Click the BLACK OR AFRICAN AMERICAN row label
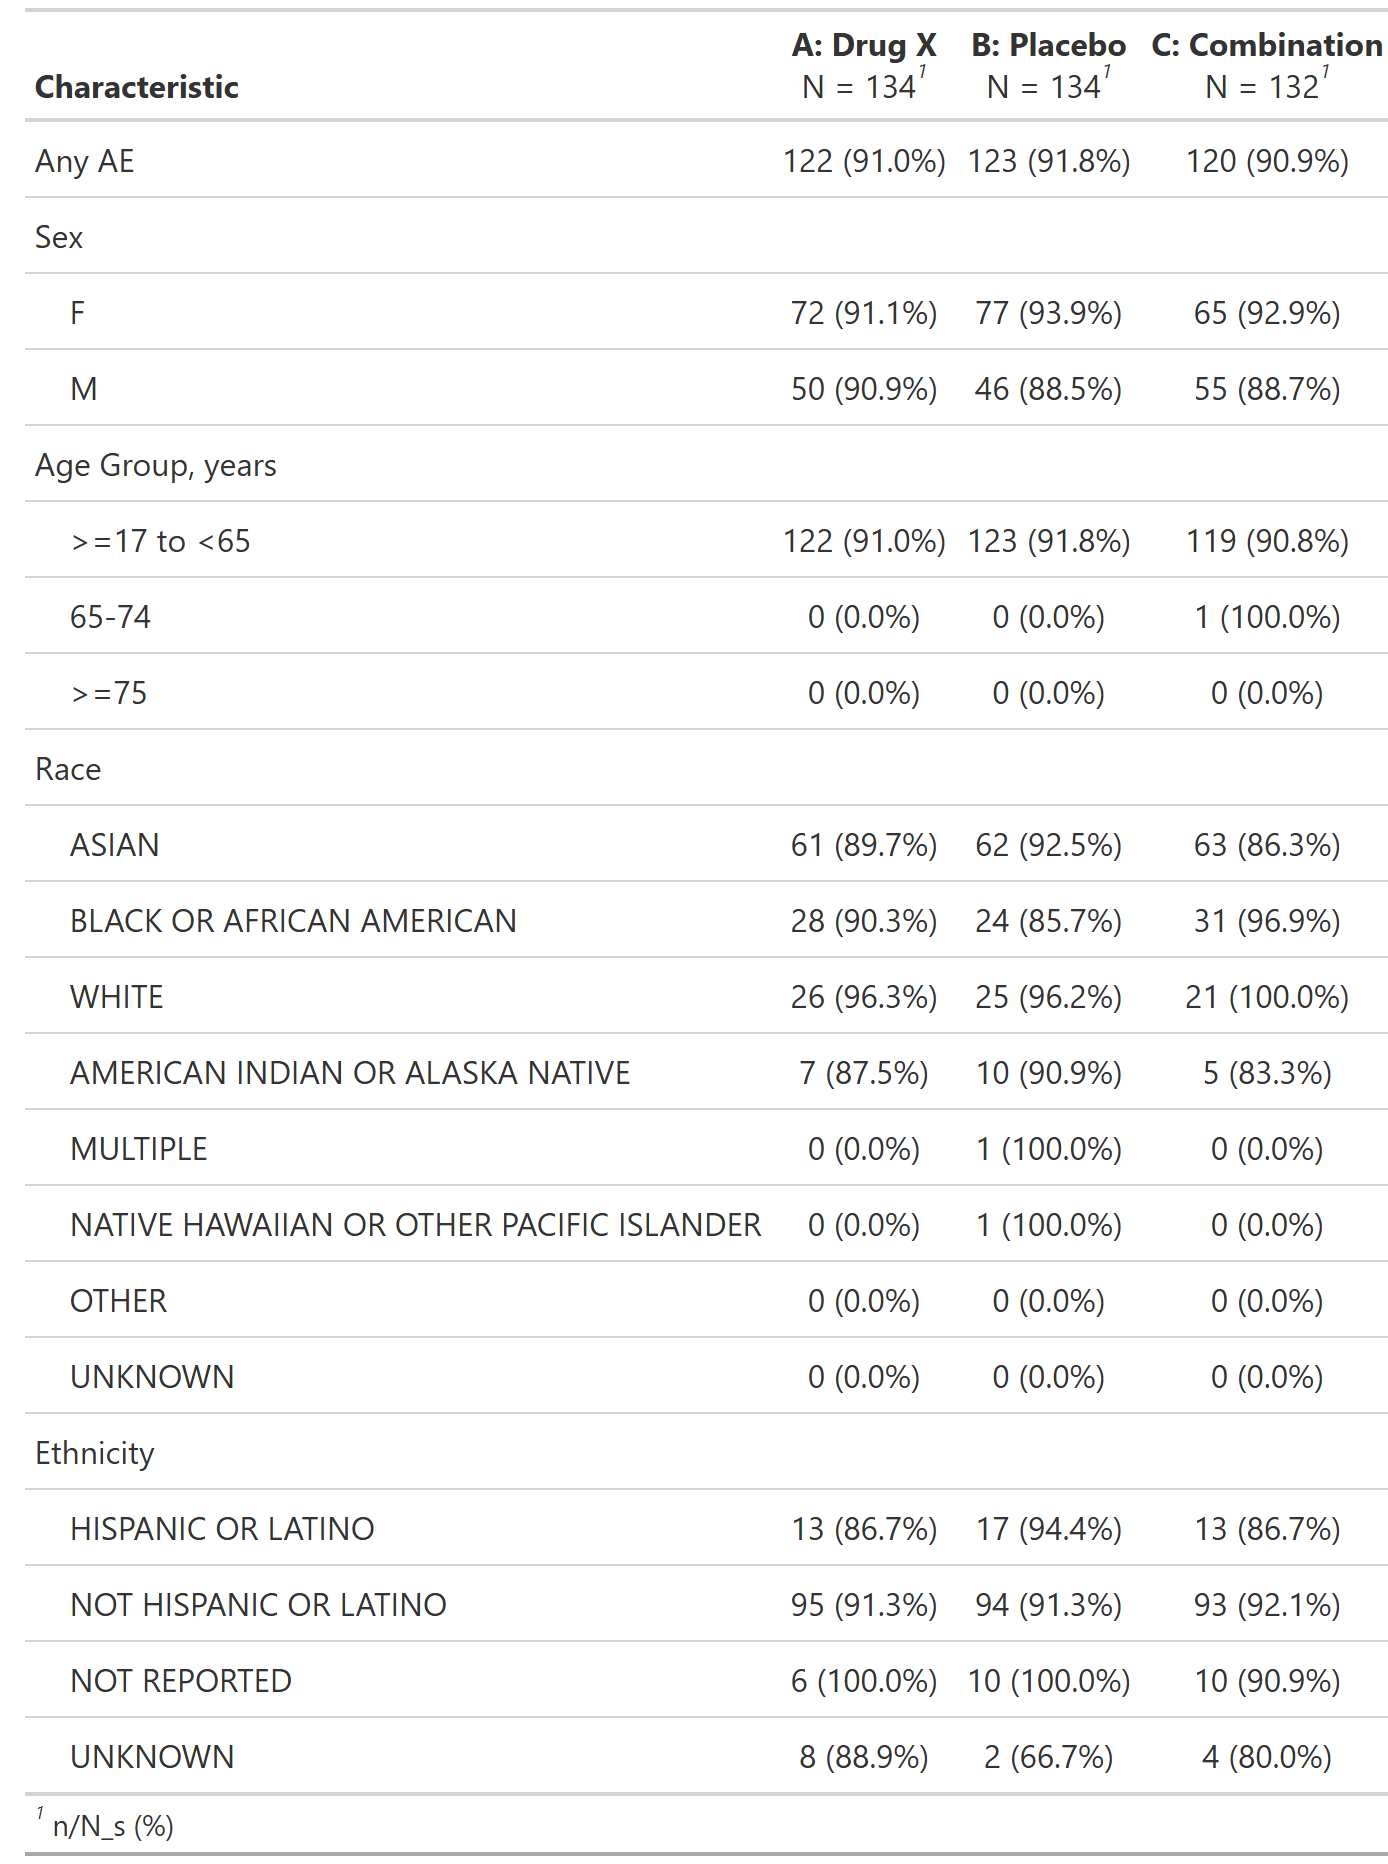Screen dimensions: 1388x1864 tap(293, 921)
